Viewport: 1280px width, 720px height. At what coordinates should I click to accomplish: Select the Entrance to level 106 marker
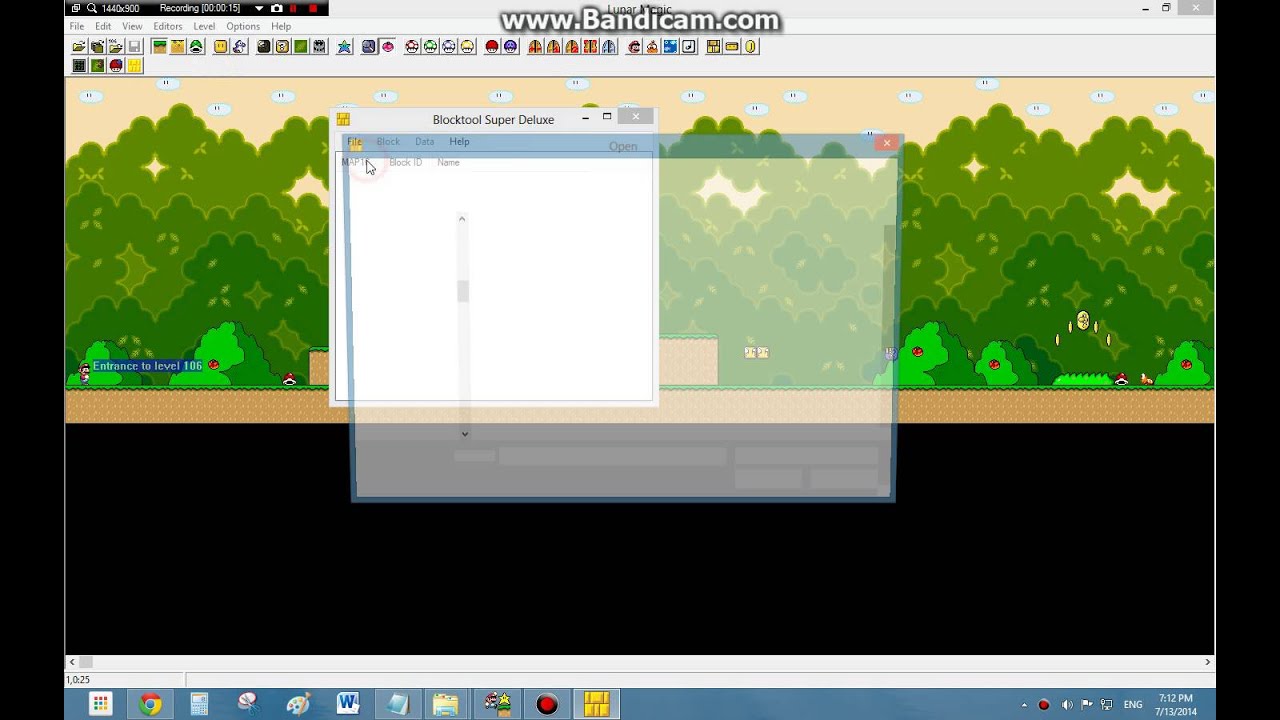(147, 366)
